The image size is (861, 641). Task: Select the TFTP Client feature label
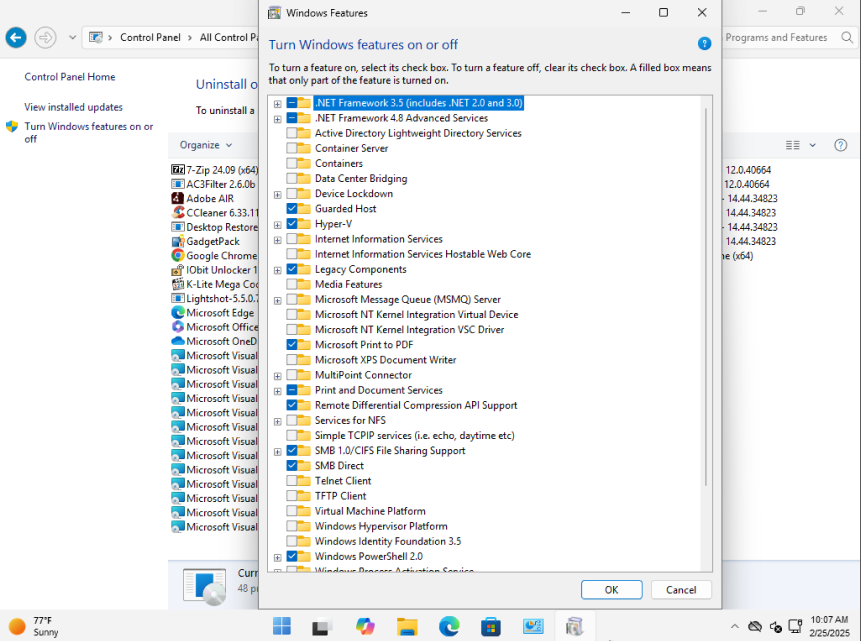click(x=340, y=496)
